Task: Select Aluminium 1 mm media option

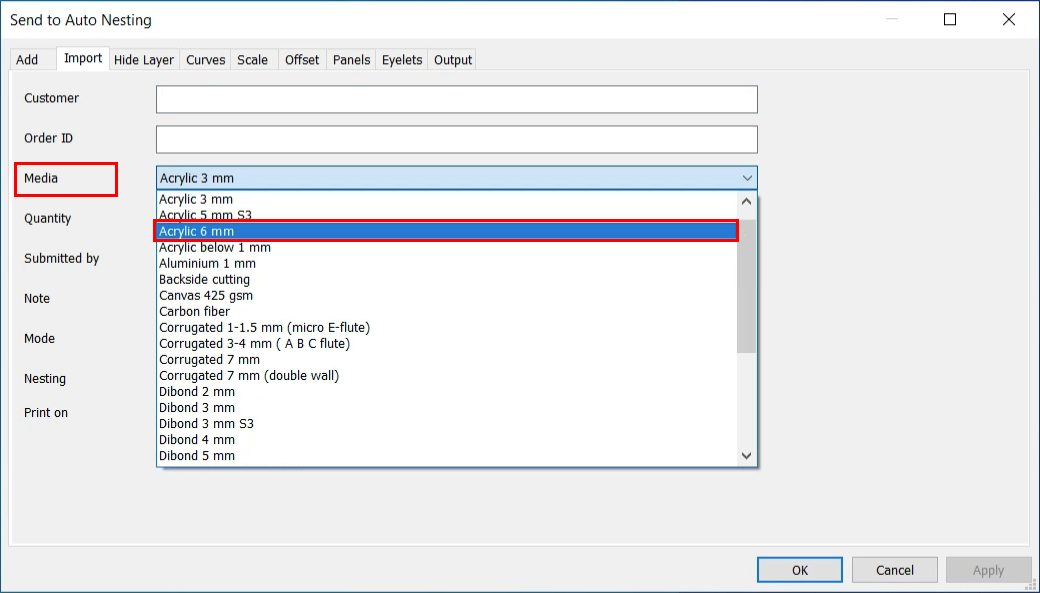Action: [x=207, y=263]
